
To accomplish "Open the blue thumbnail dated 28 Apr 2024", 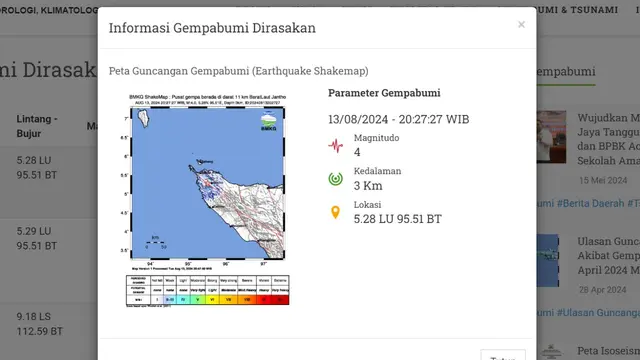I will click(x=547, y=260).
